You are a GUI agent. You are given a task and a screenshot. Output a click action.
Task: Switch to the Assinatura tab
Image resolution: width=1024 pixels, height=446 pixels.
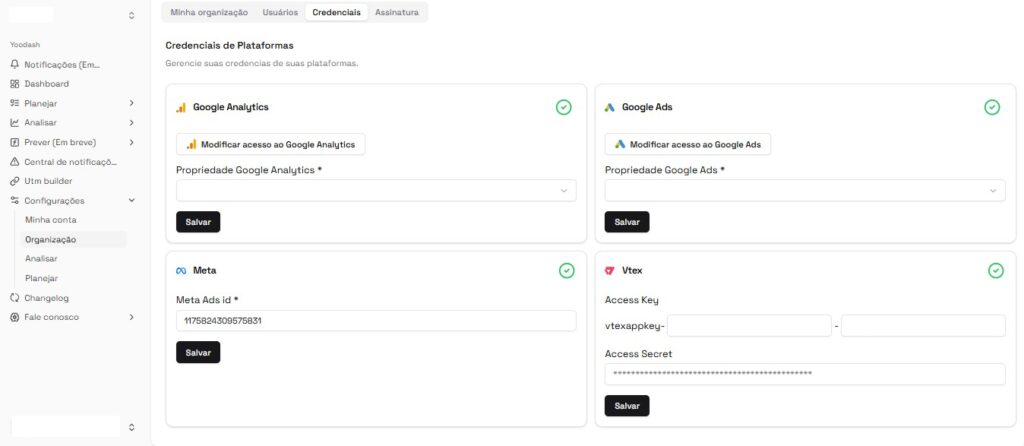[x=397, y=12]
